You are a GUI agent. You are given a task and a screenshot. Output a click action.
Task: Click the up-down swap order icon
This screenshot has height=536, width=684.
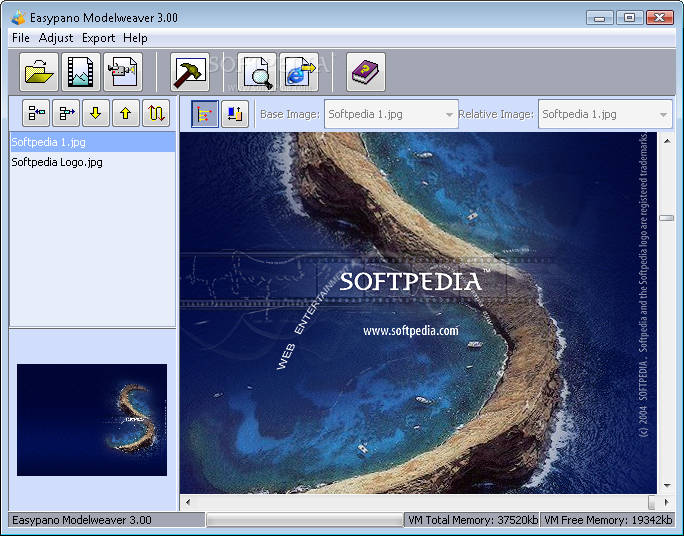pos(156,113)
